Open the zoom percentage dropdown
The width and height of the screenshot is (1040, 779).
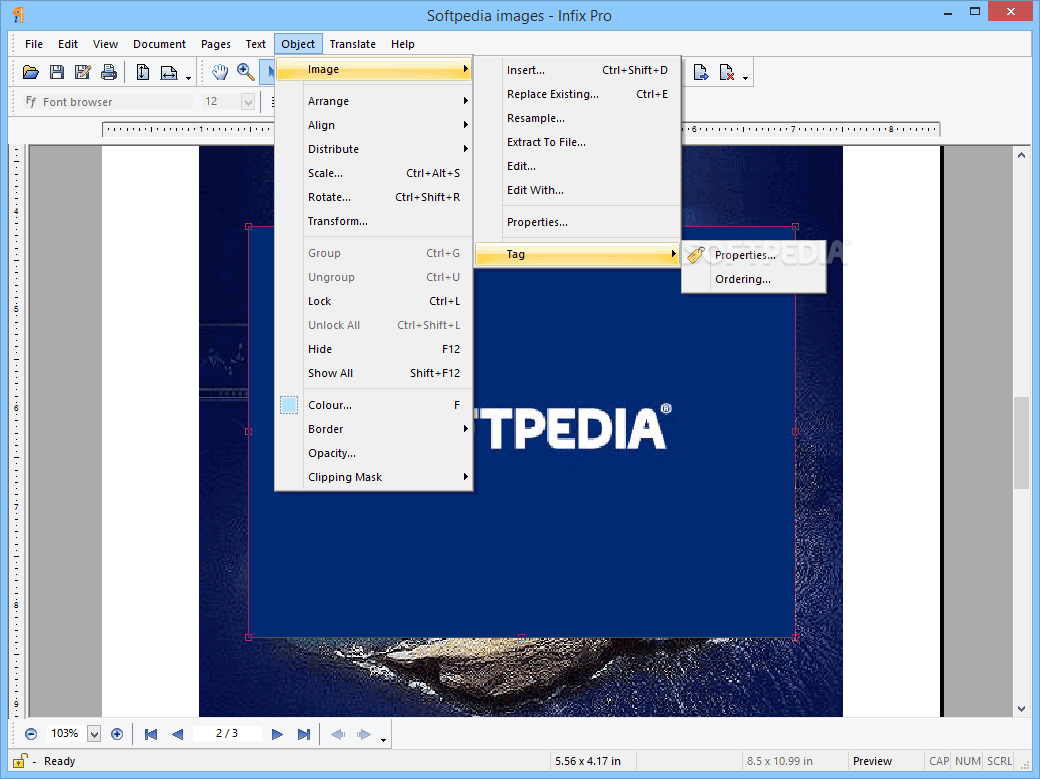94,734
